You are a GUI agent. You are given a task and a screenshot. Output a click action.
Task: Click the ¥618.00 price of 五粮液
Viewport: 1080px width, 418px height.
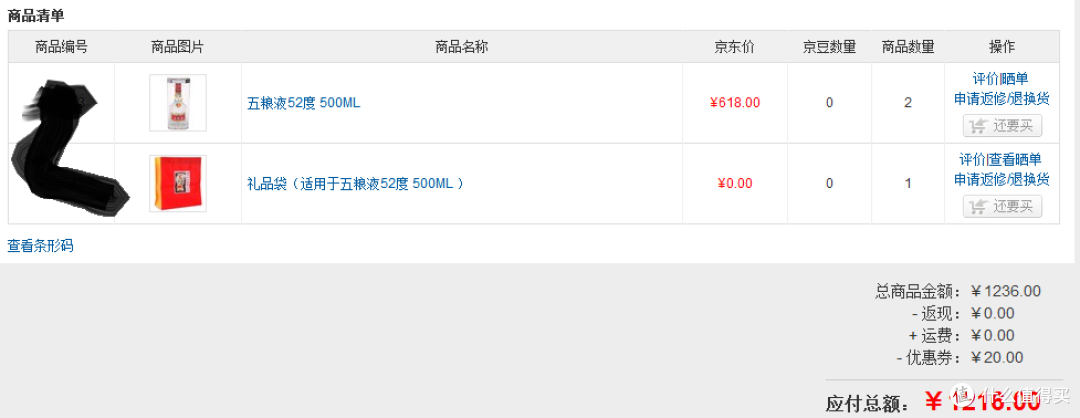(735, 103)
